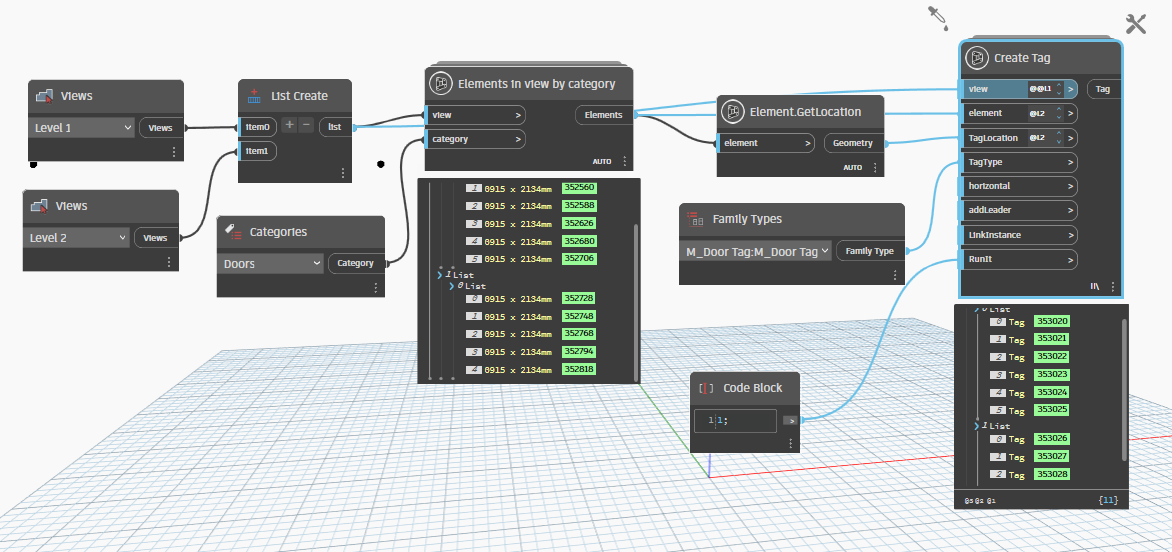Image resolution: width=1172 pixels, height=552 pixels.
Task: Open the Doors category dropdown
Action: [270, 264]
